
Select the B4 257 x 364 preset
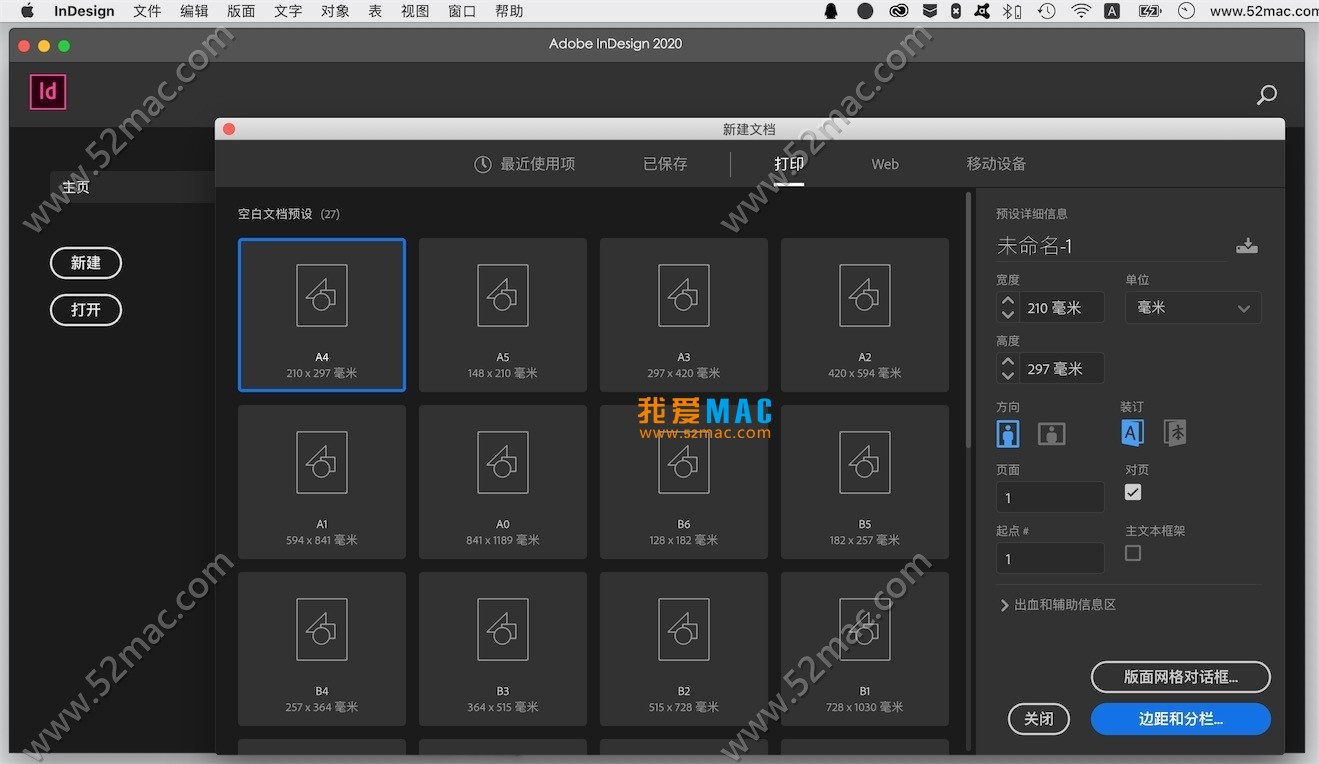[322, 649]
